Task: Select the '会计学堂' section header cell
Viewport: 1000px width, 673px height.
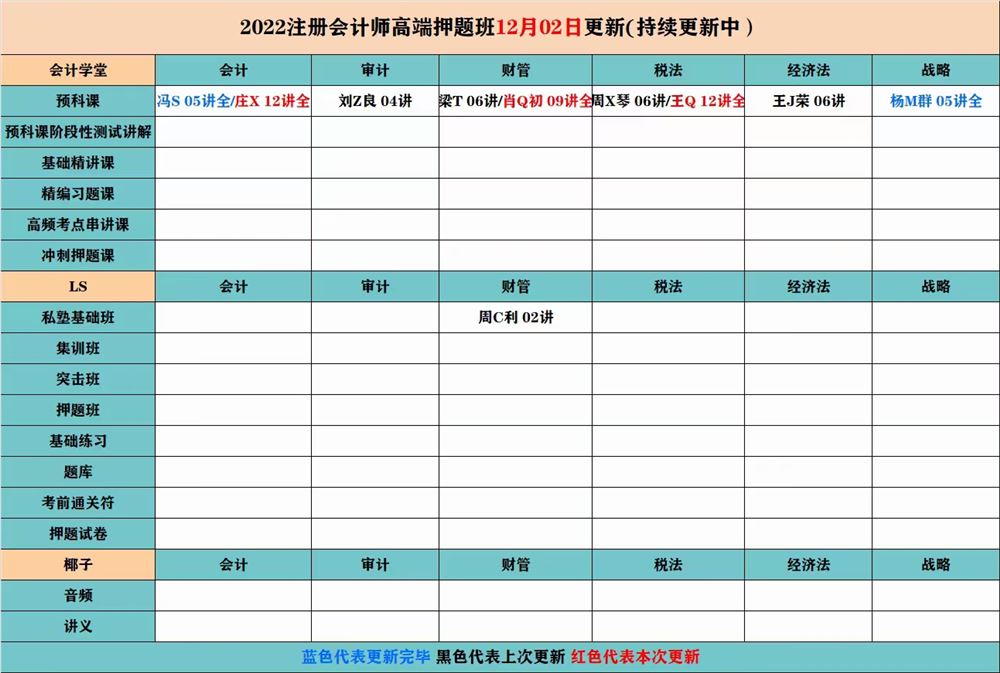Action: click(78, 70)
